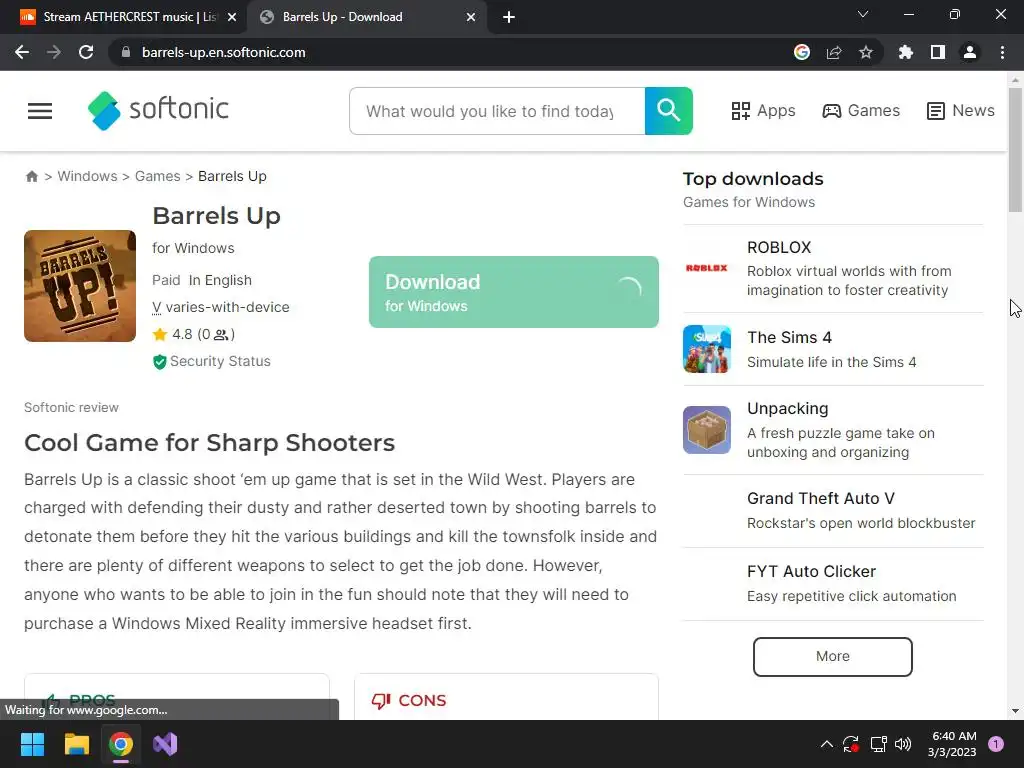The width and height of the screenshot is (1024, 768).
Task: Share this page using the share icon
Action: coord(834,52)
